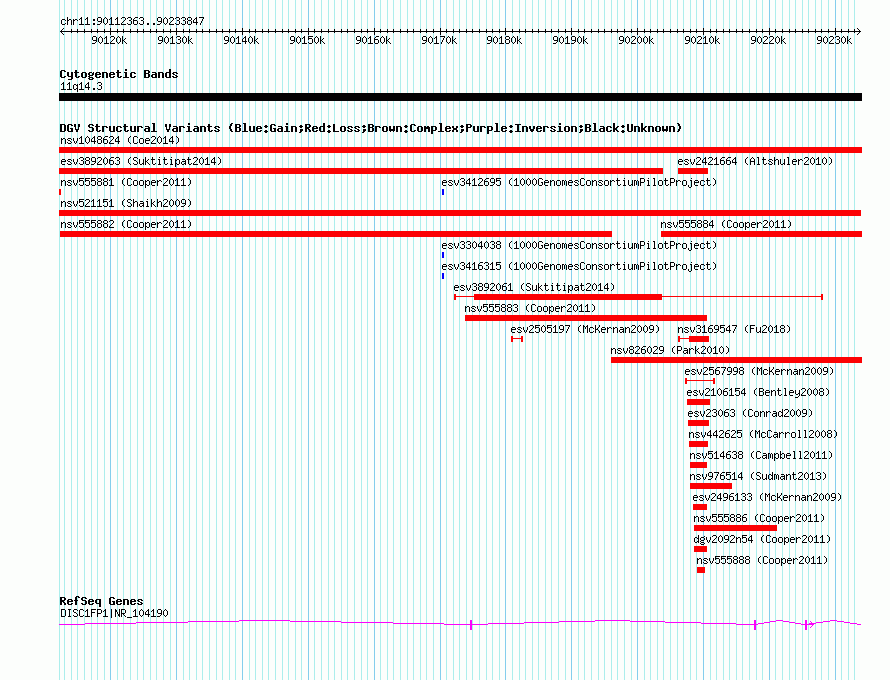Click the 11q14.3 cytogenetic band bar

tap(460, 97)
